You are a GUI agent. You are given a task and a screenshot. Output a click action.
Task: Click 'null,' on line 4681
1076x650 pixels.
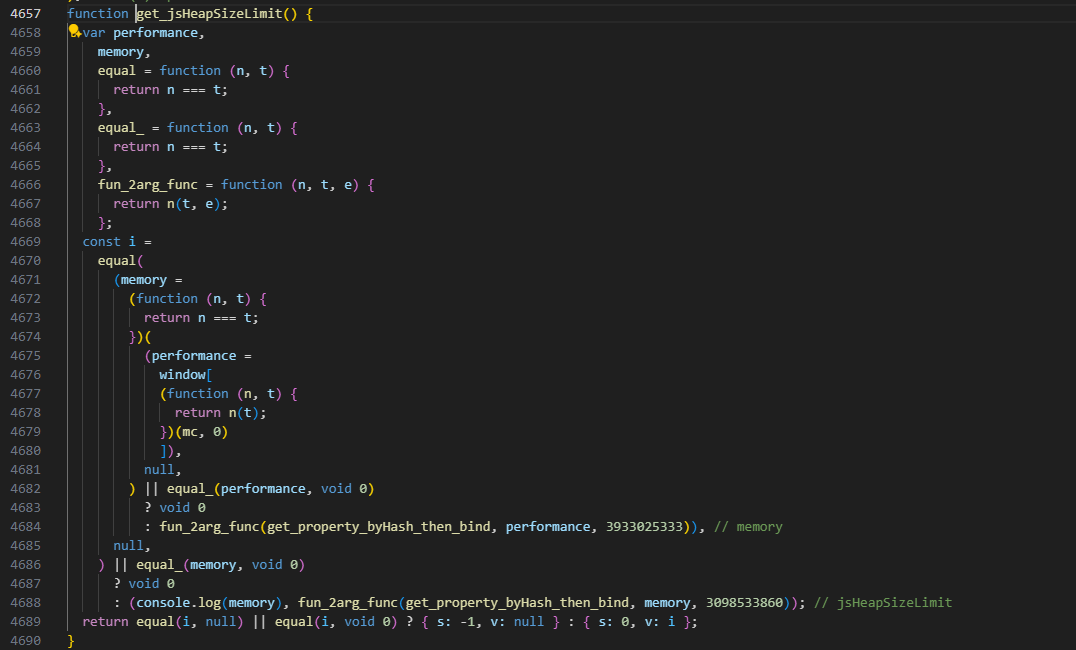point(163,469)
